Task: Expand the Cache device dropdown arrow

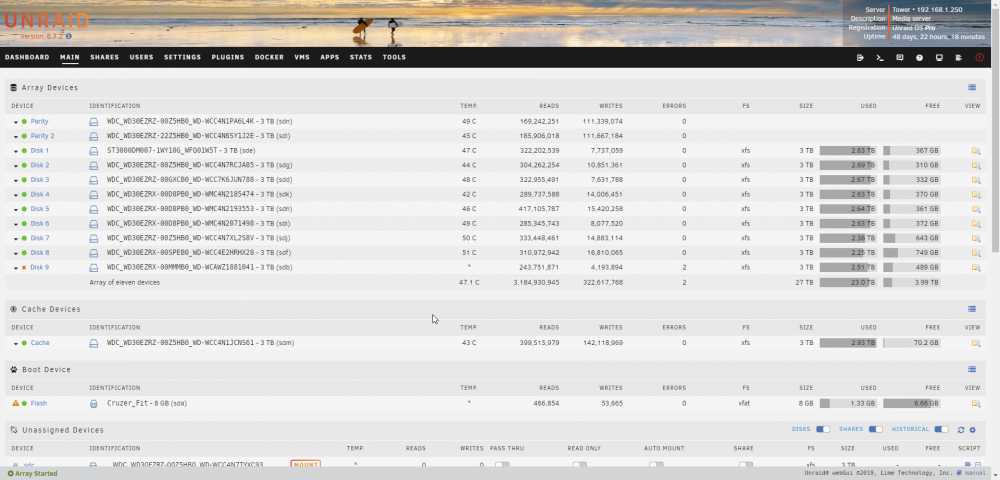Action: (16, 344)
